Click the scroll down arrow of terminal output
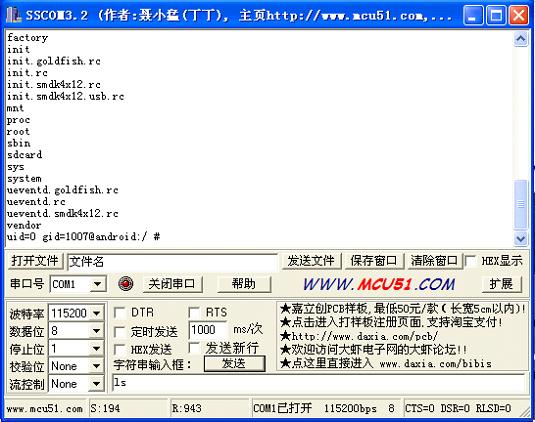Screen dimensions: 535x422 520,238
